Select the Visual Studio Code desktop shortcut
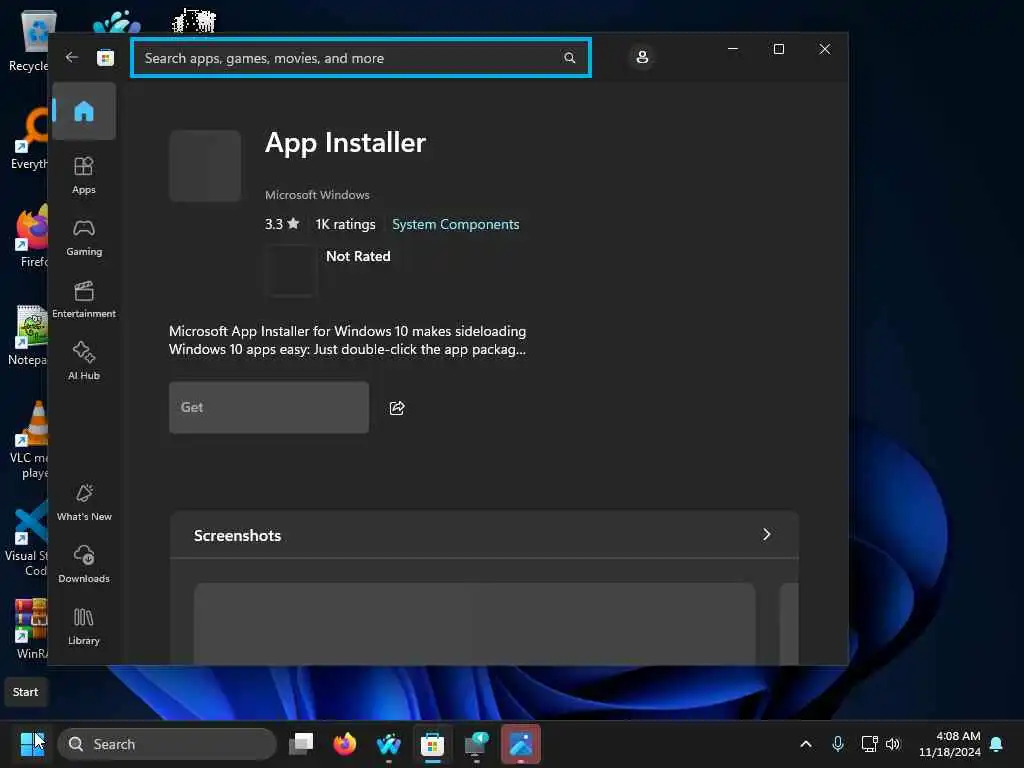The image size is (1024, 768). [x=29, y=538]
